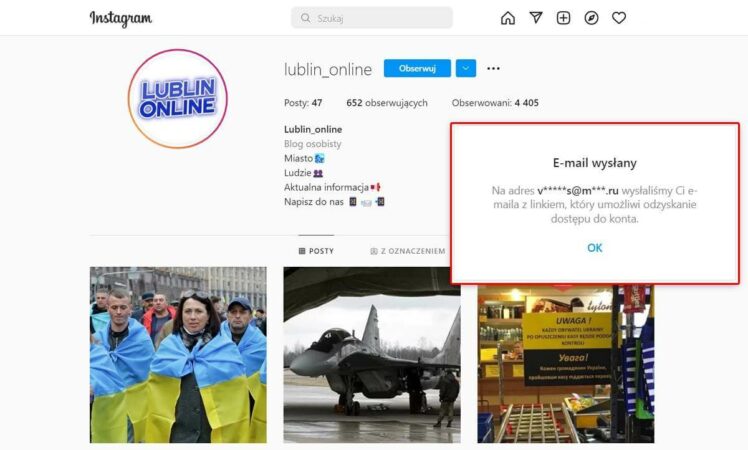This screenshot has height=450, width=748.
Task: View the 652 obserwujących followers list
Action: (x=387, y=103)
